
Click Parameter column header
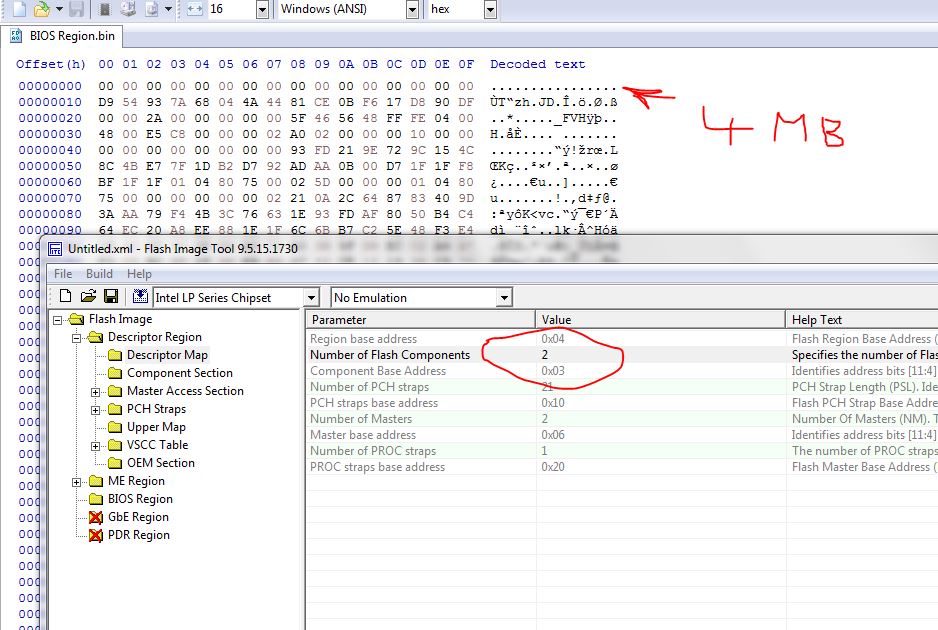click(x=421, y=319)
